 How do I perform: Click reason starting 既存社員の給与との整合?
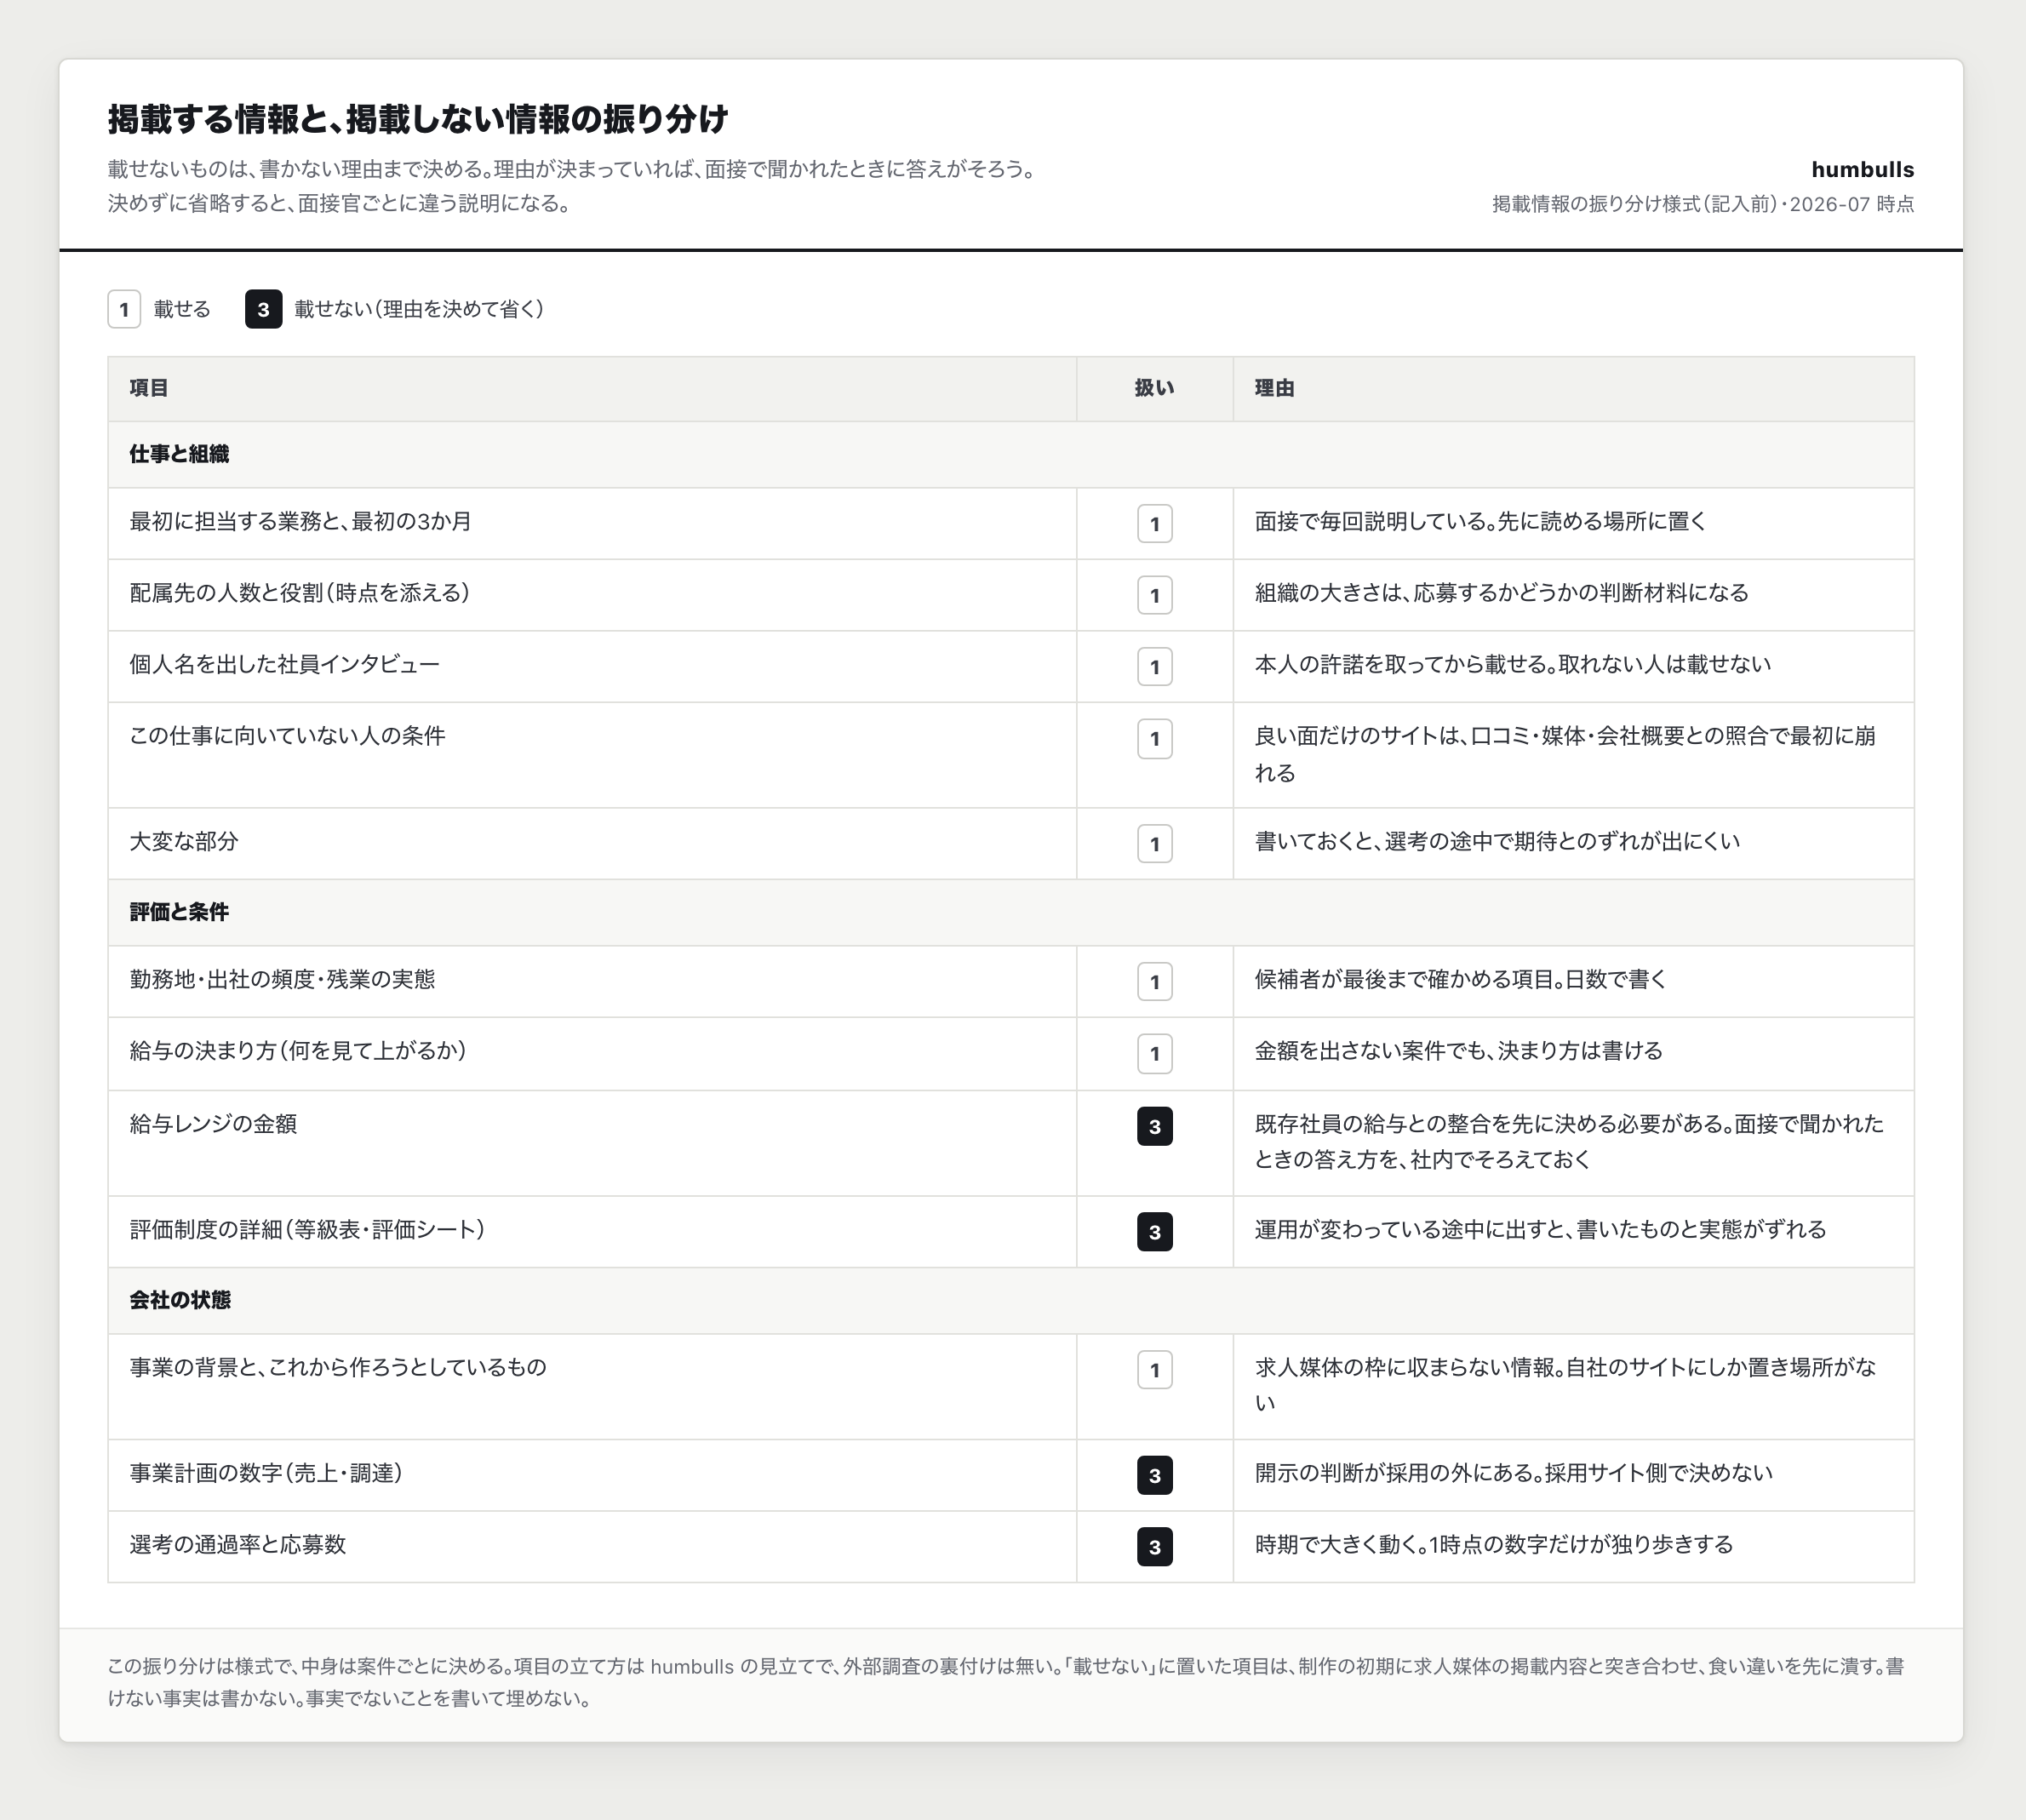click(1569, 1142)
